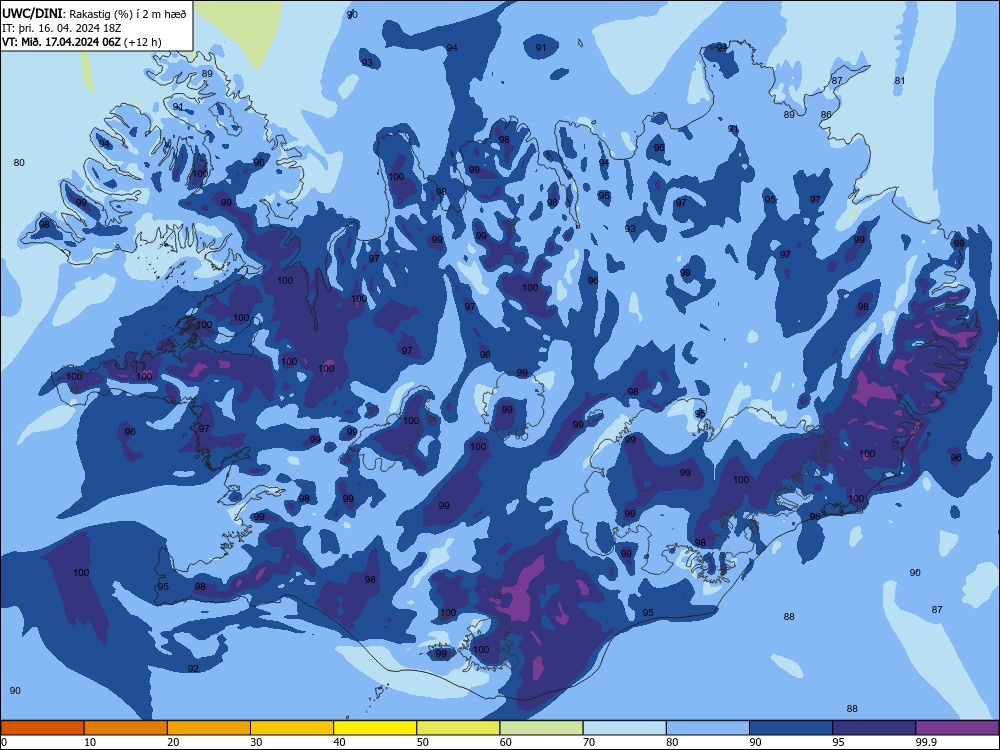Click the '20' legend tick label
1000x750 pixels.
pyautogui.click(x=173, y=742)
